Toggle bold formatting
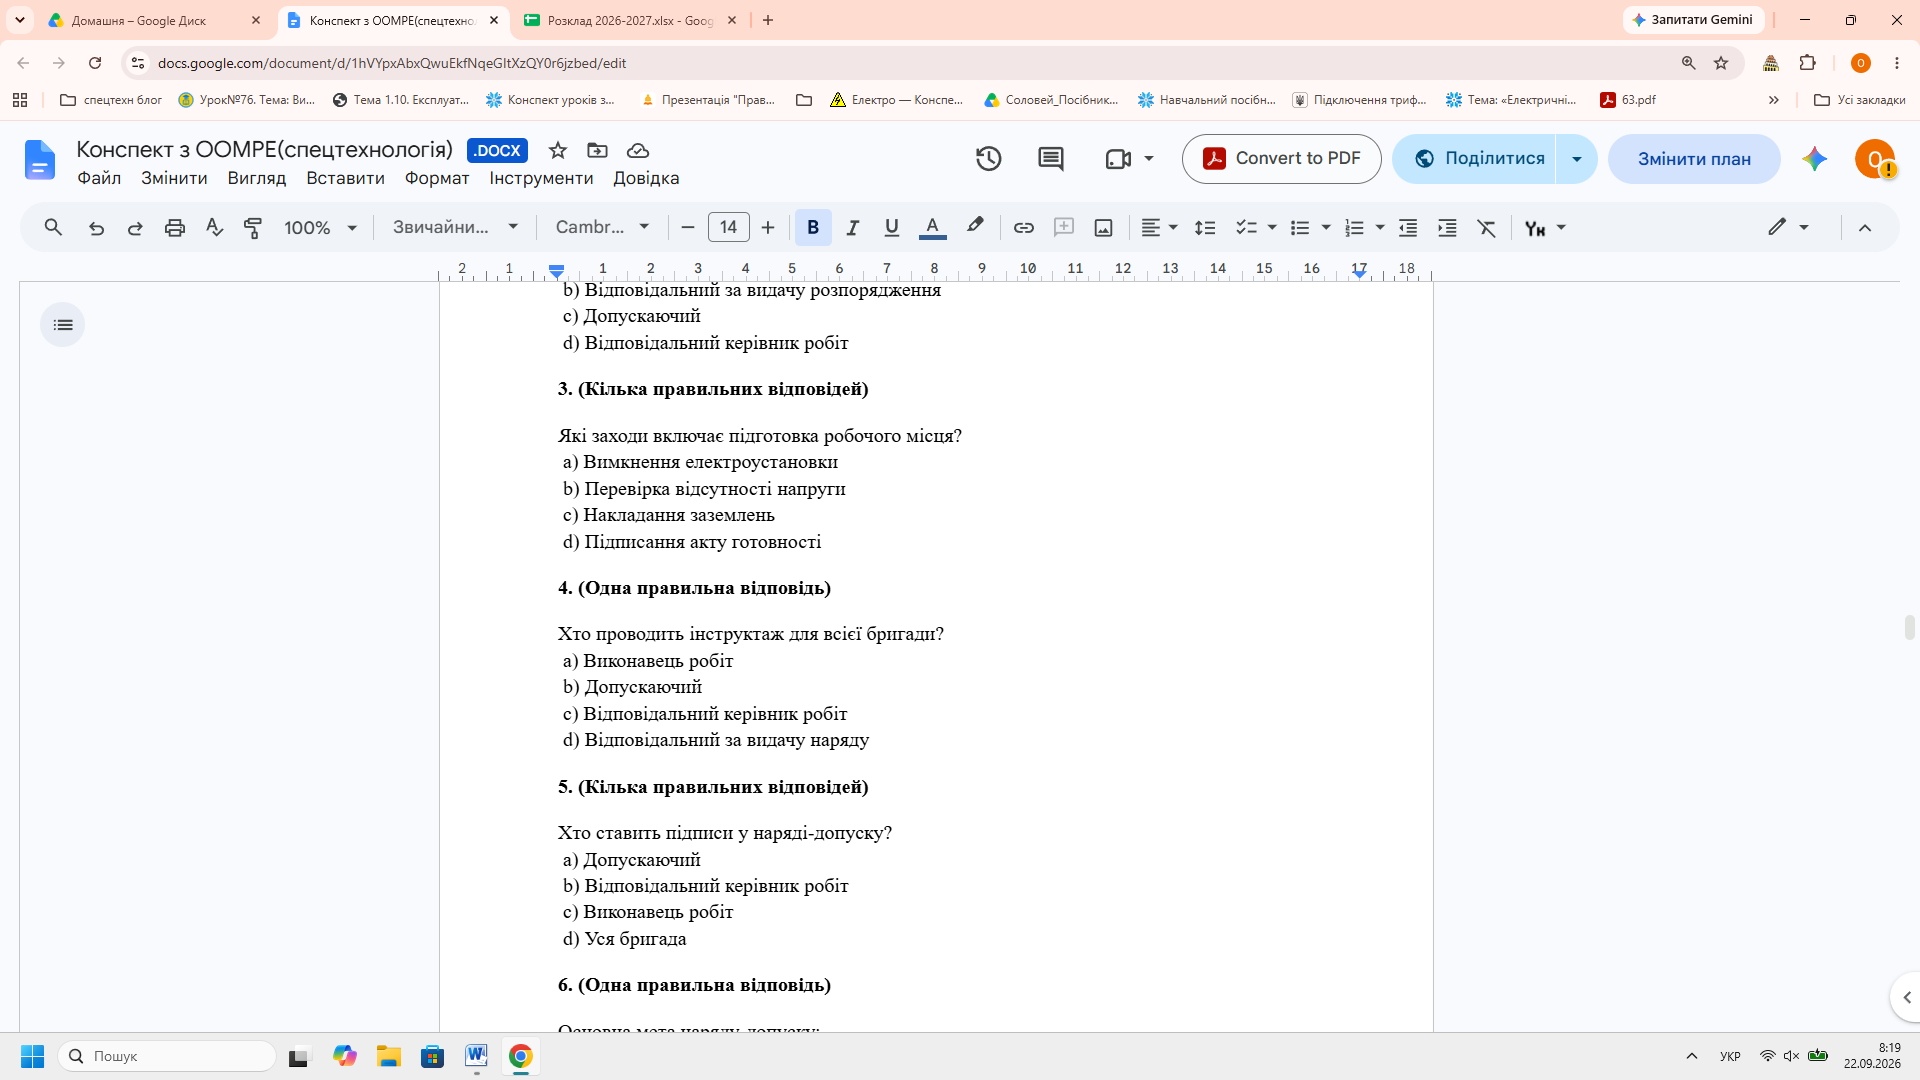The height and width of the screenshot is (1080, 1920). (x=813, y=228)
